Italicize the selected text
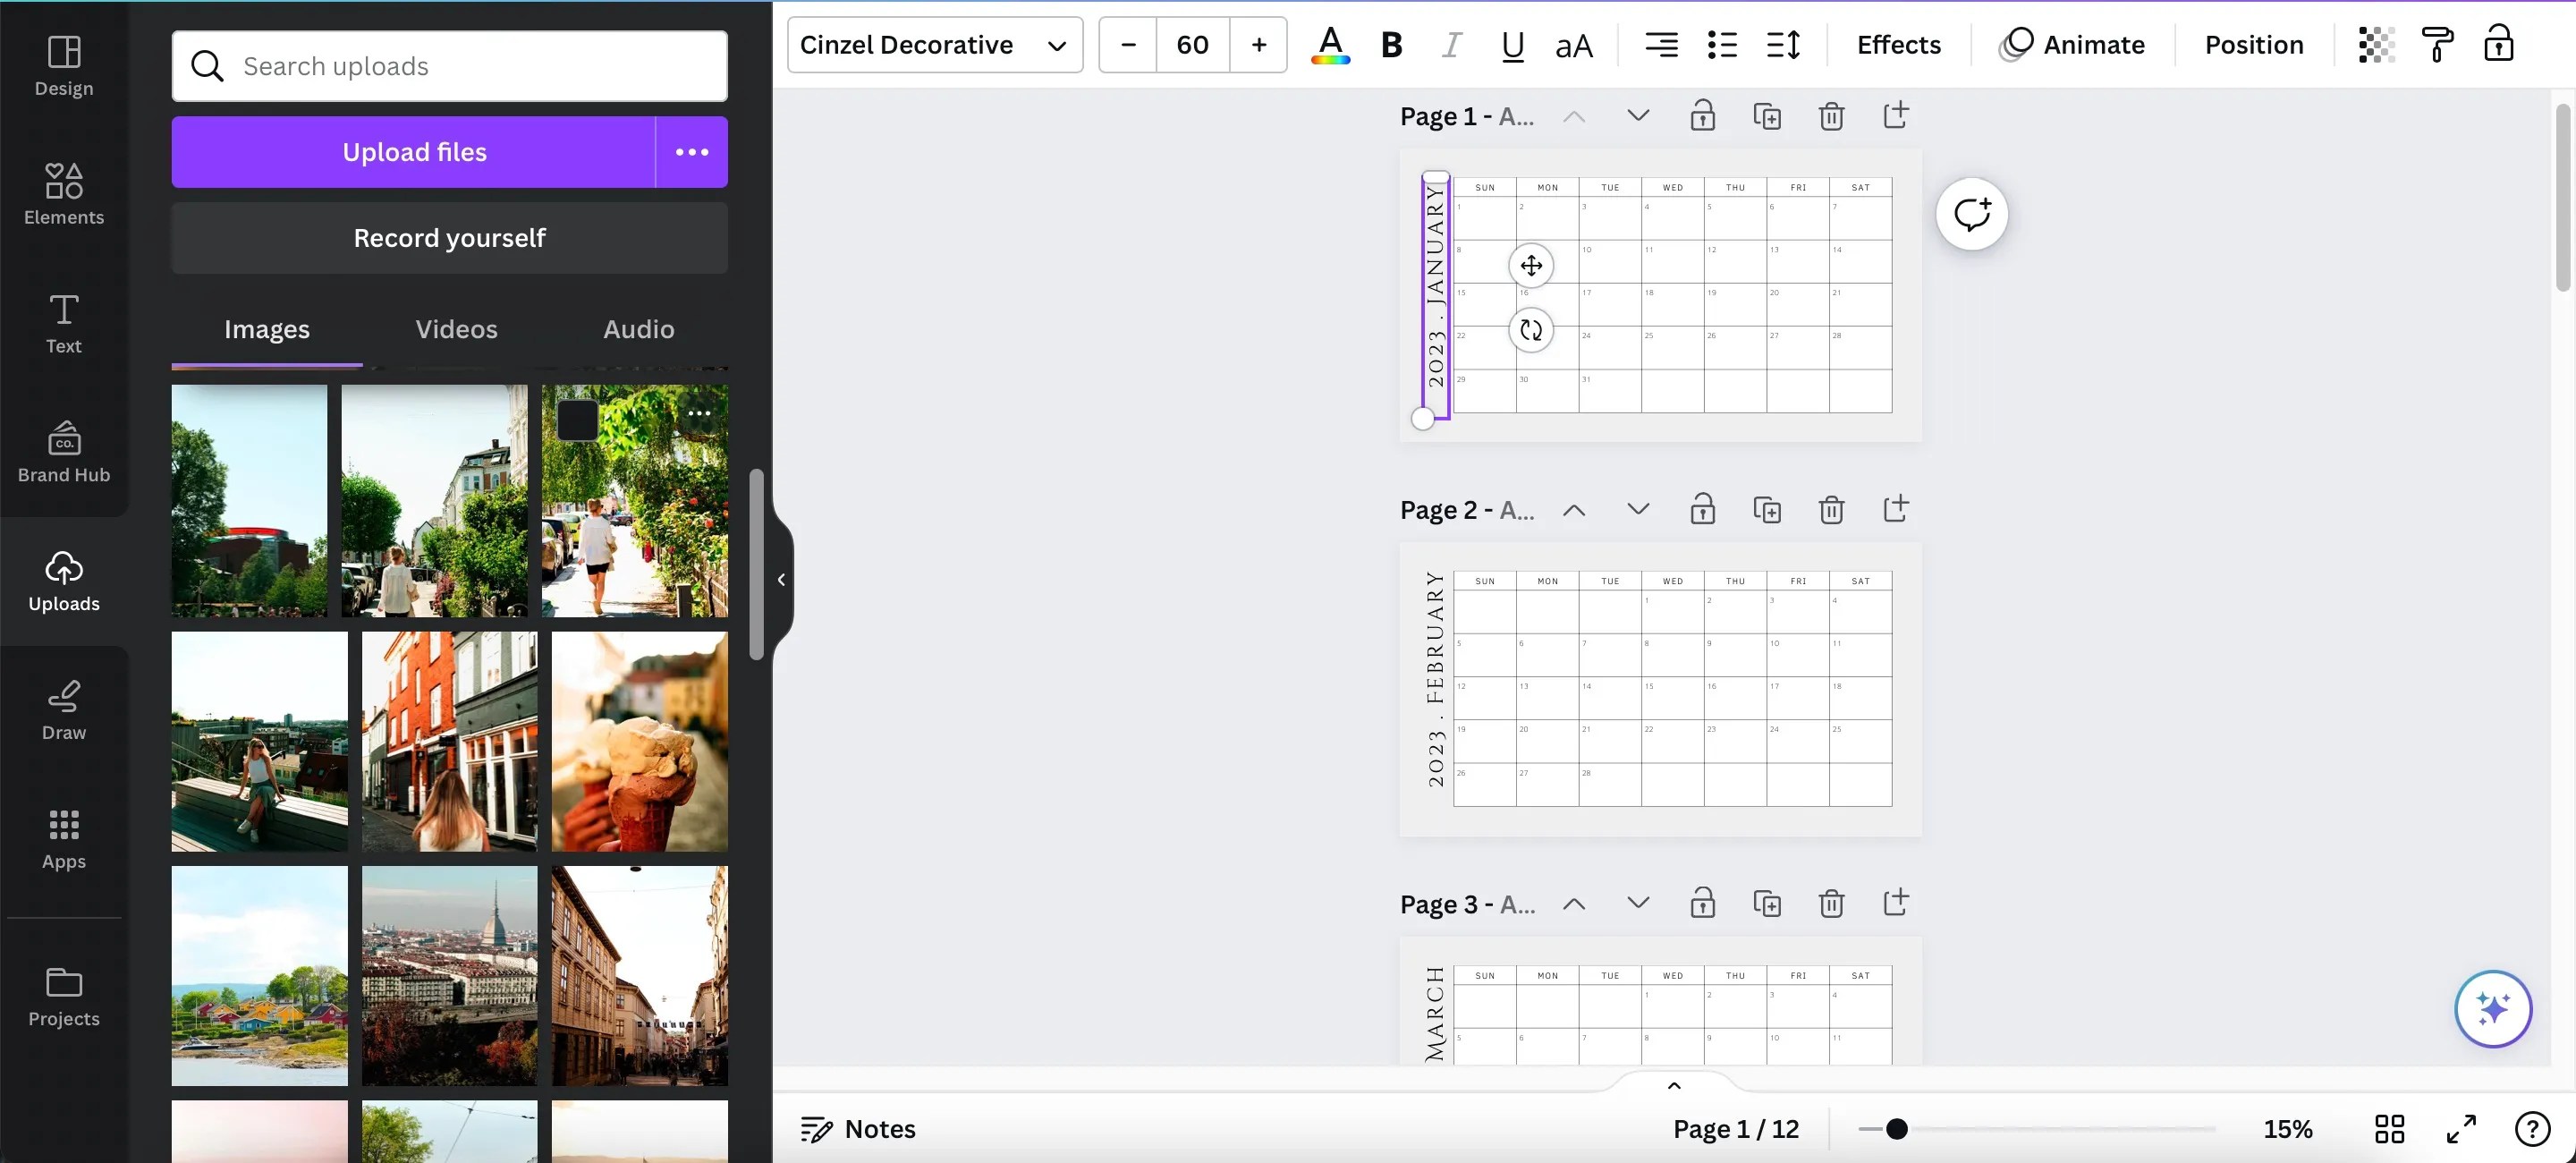The height and width of the screenshot is (1163, 2576). (1452, 44)
